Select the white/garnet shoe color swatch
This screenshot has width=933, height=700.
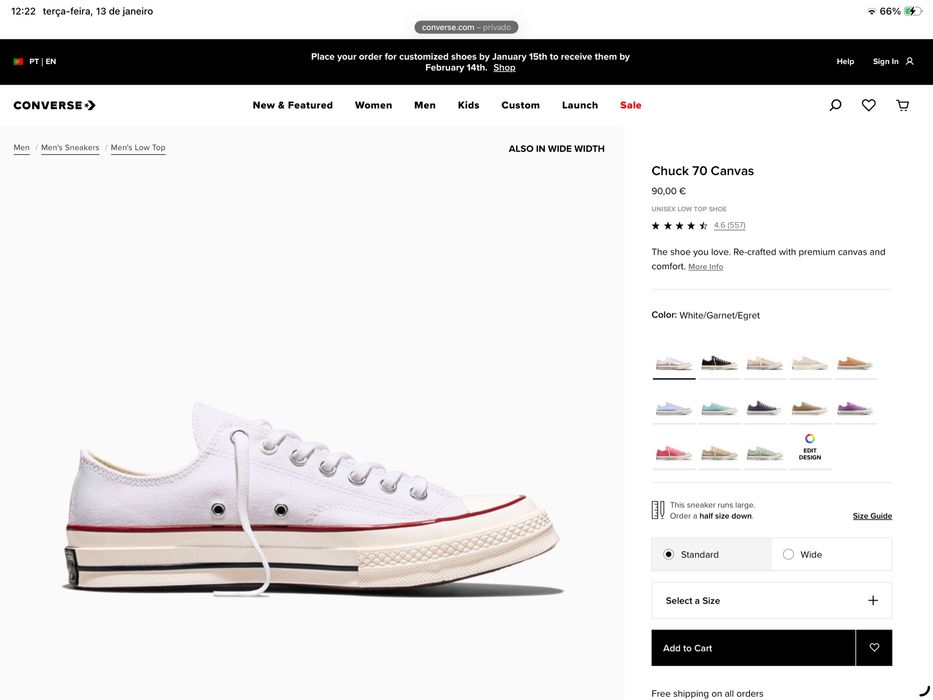[674, 362]
